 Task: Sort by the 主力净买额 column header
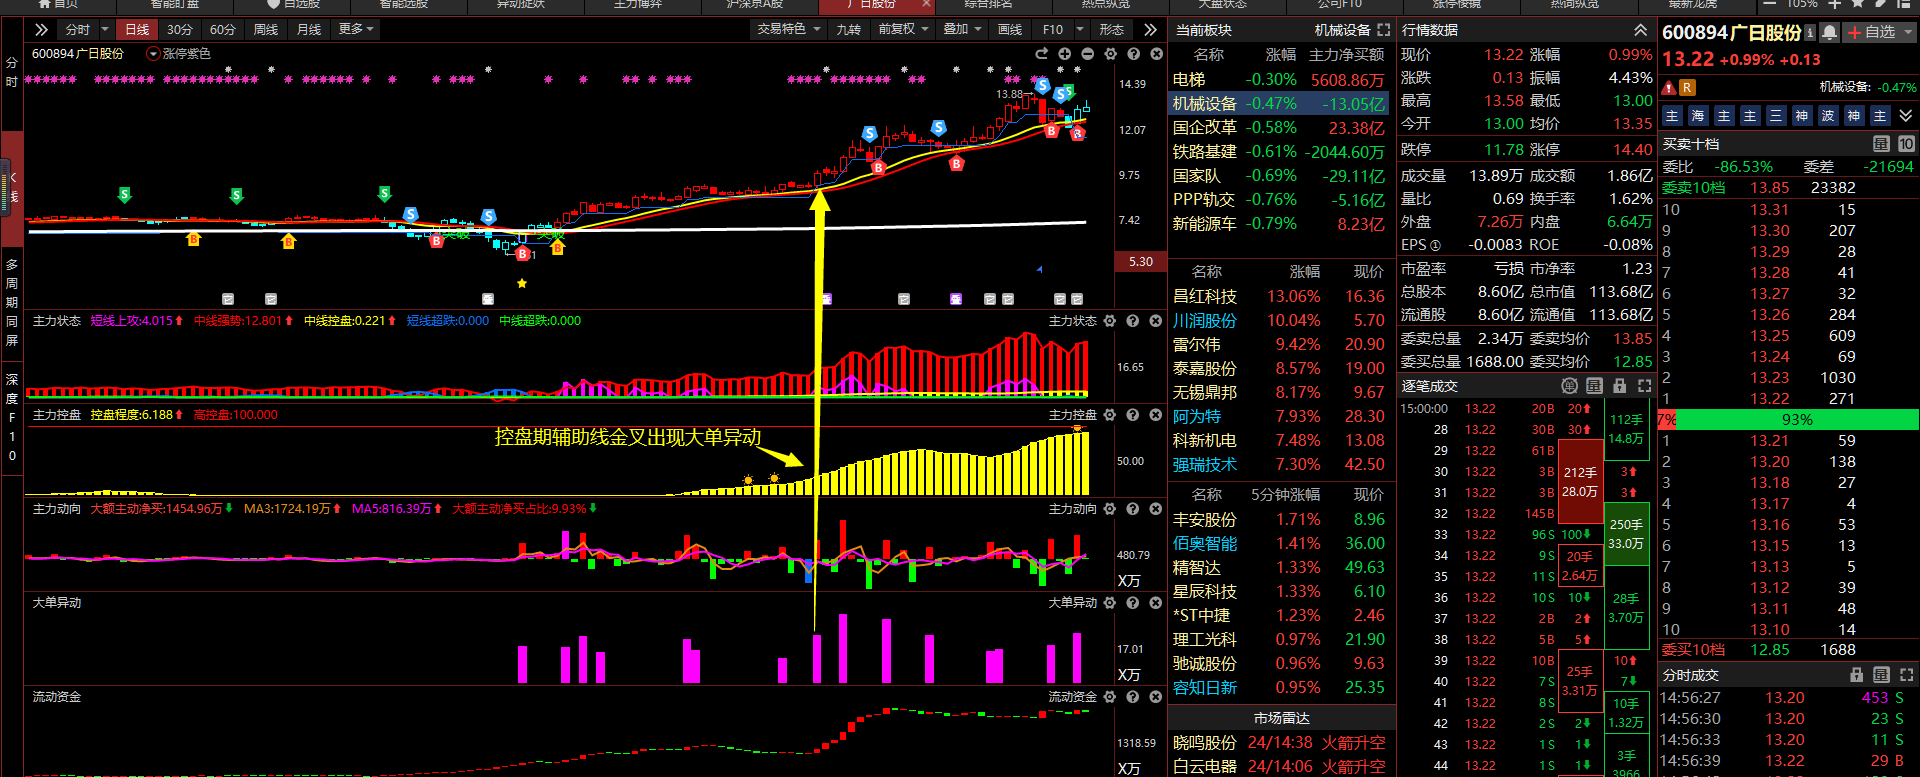click(x=1347, y=55)
